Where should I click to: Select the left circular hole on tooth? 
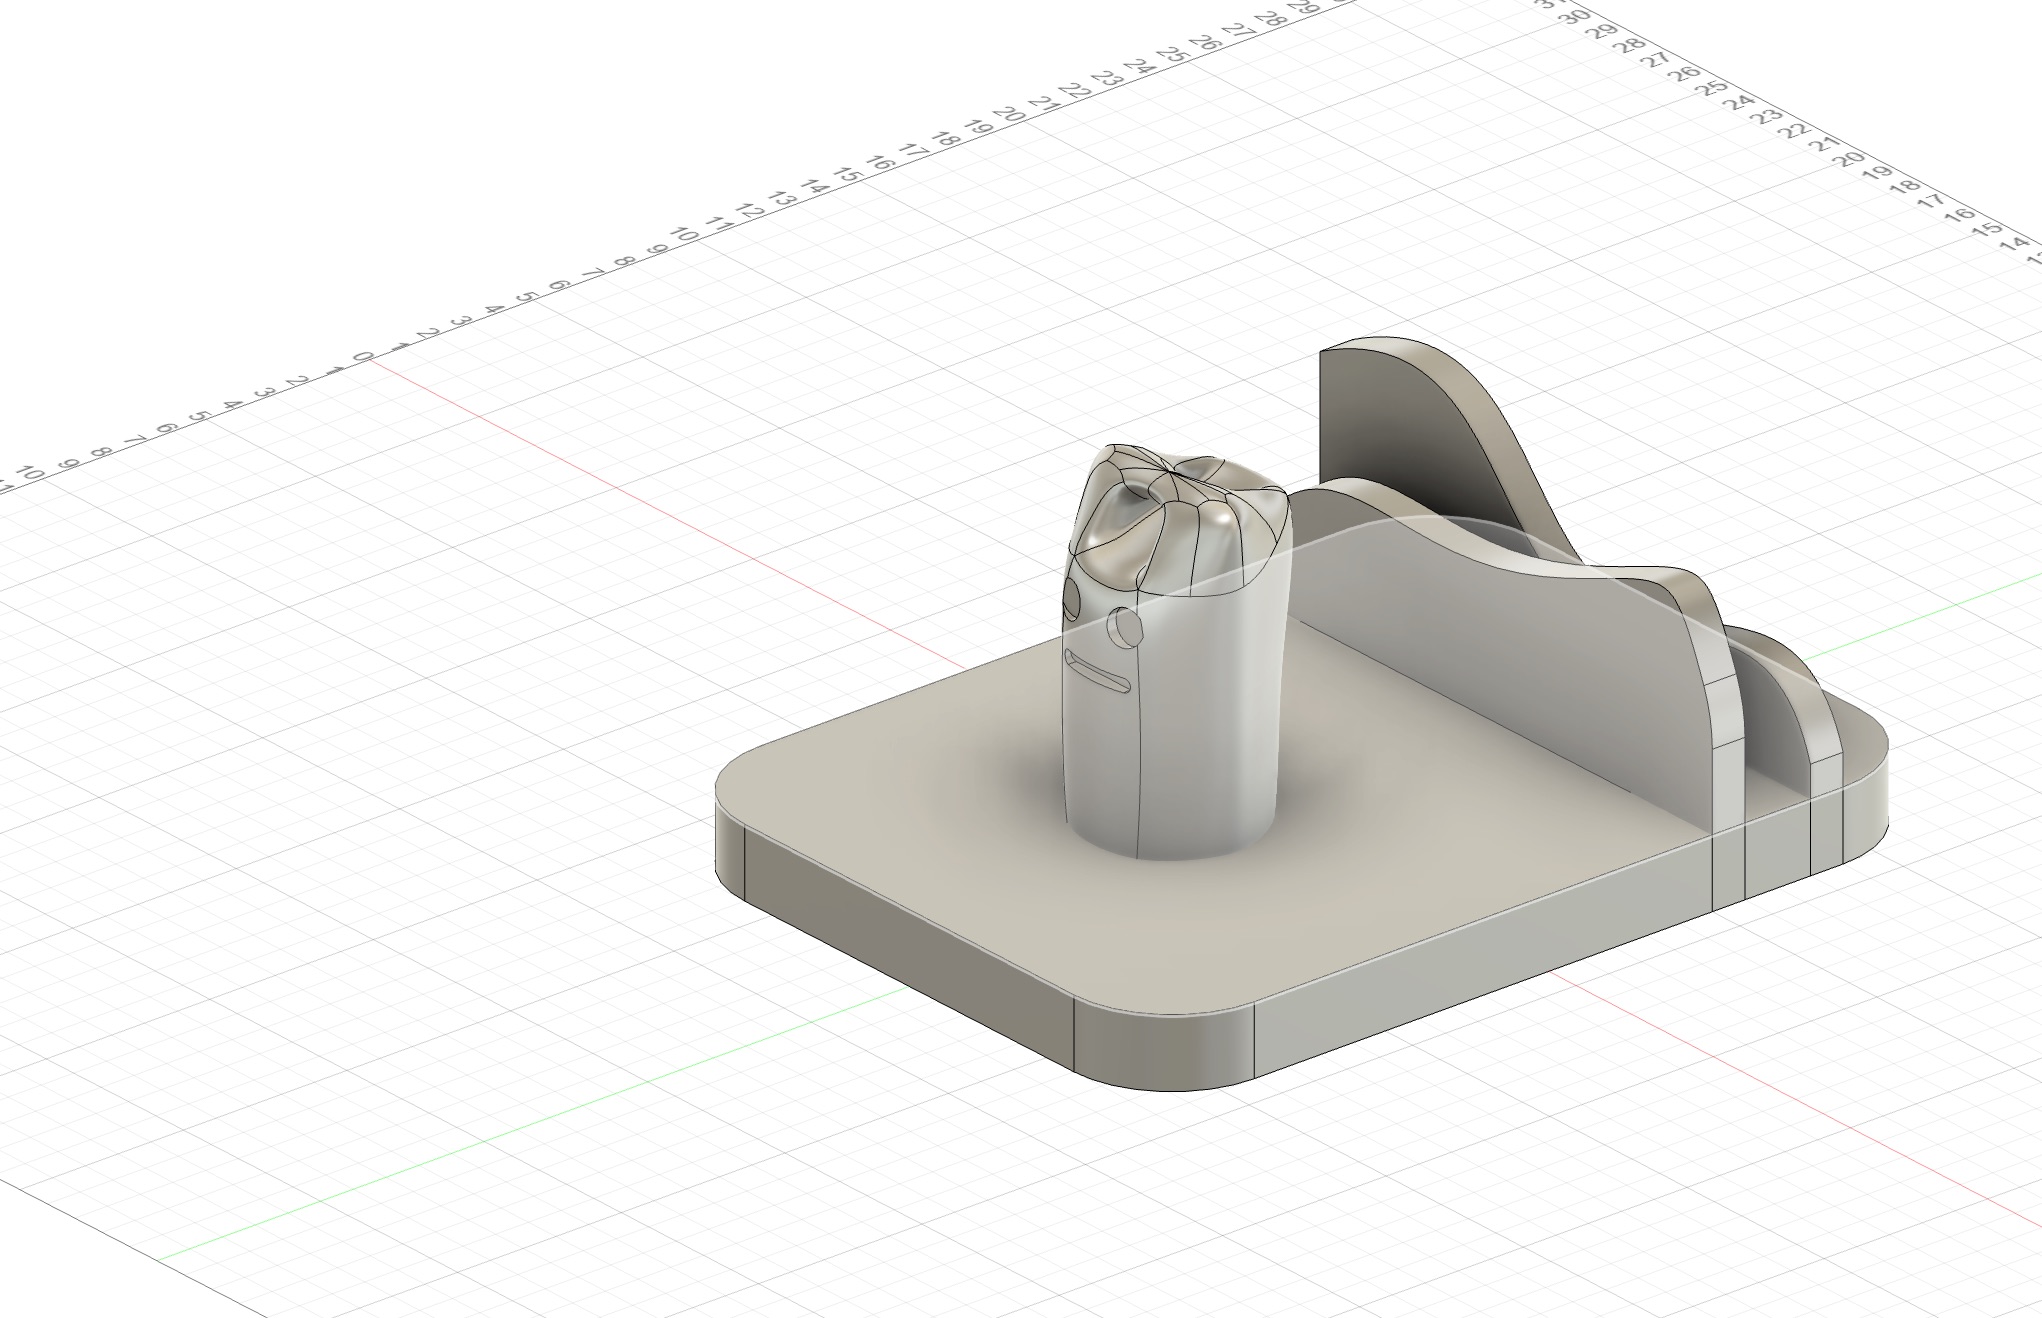tap(1072, 601)
